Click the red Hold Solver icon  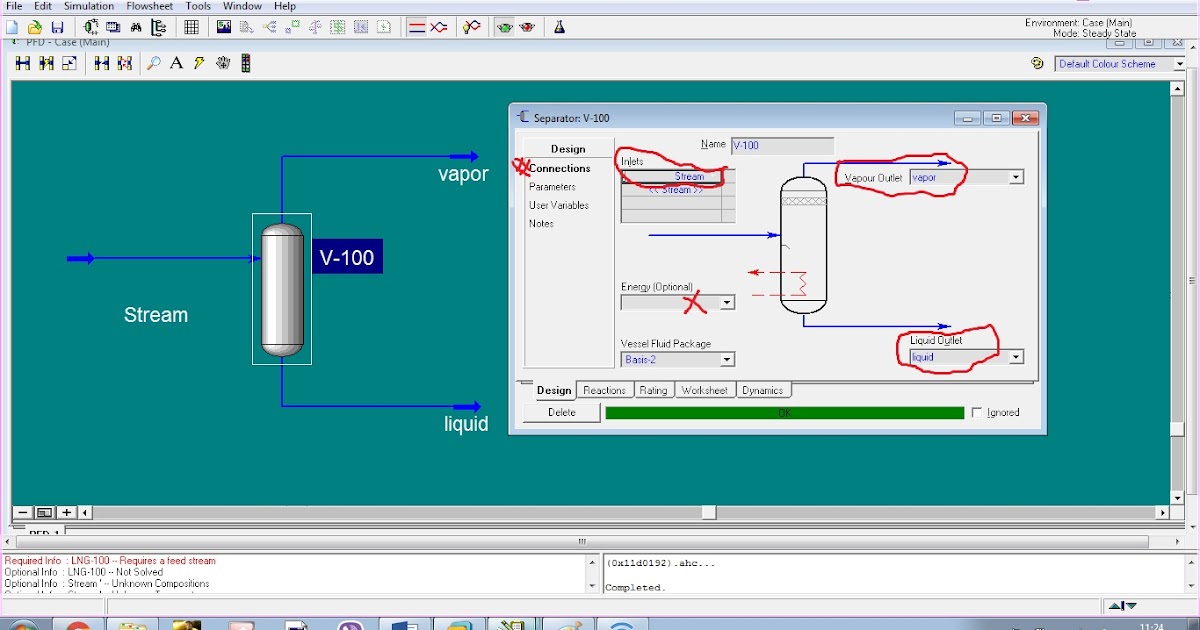point(527,26)
